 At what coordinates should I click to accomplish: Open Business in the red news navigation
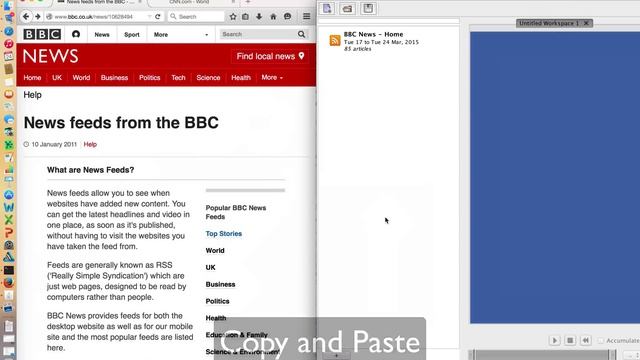(114, 78)
